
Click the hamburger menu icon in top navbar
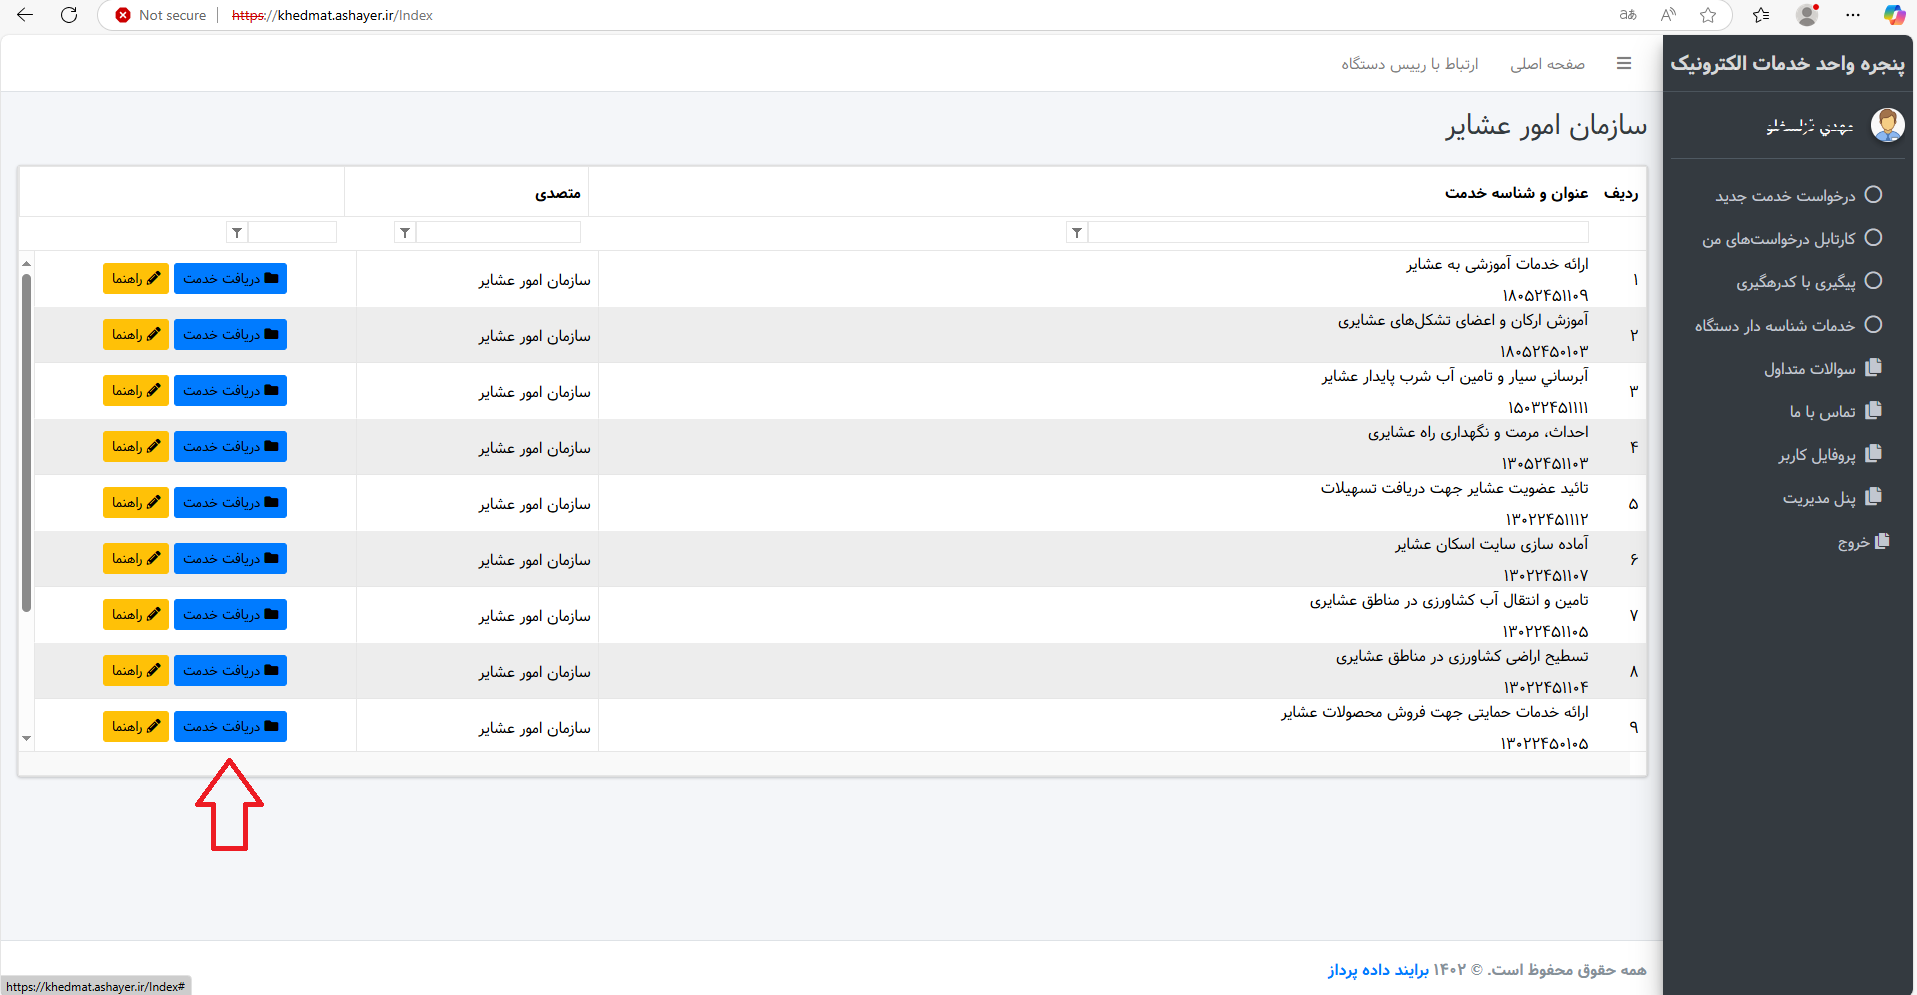pos(1624,63)
